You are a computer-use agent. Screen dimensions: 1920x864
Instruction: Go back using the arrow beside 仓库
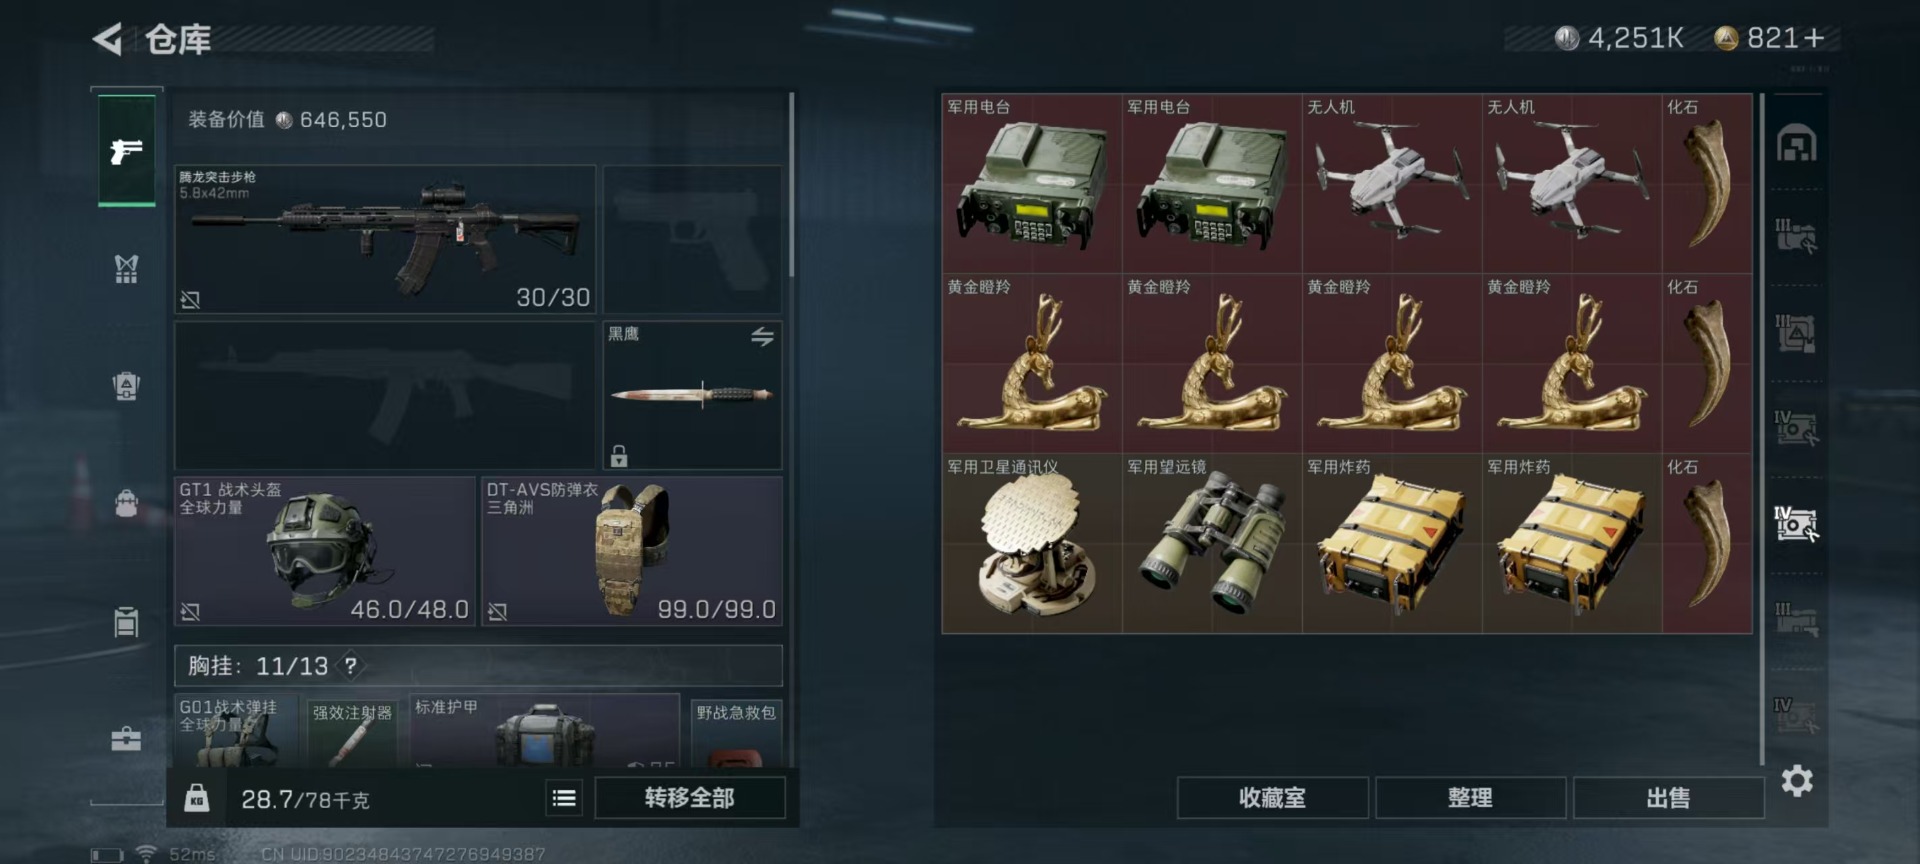[108, 40]
